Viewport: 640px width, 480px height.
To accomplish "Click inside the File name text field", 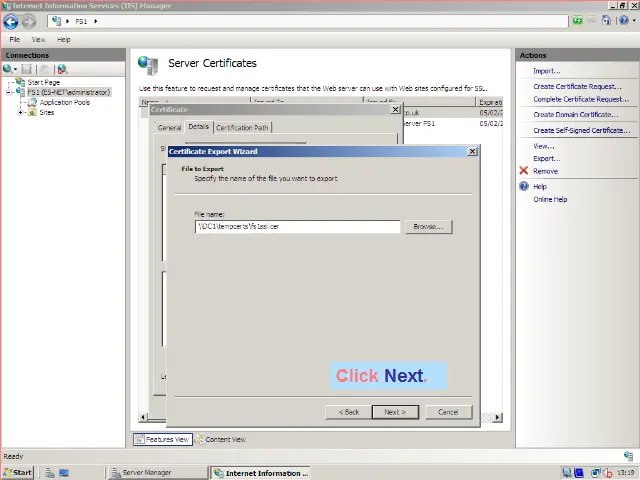I will [x=297, y=227].
